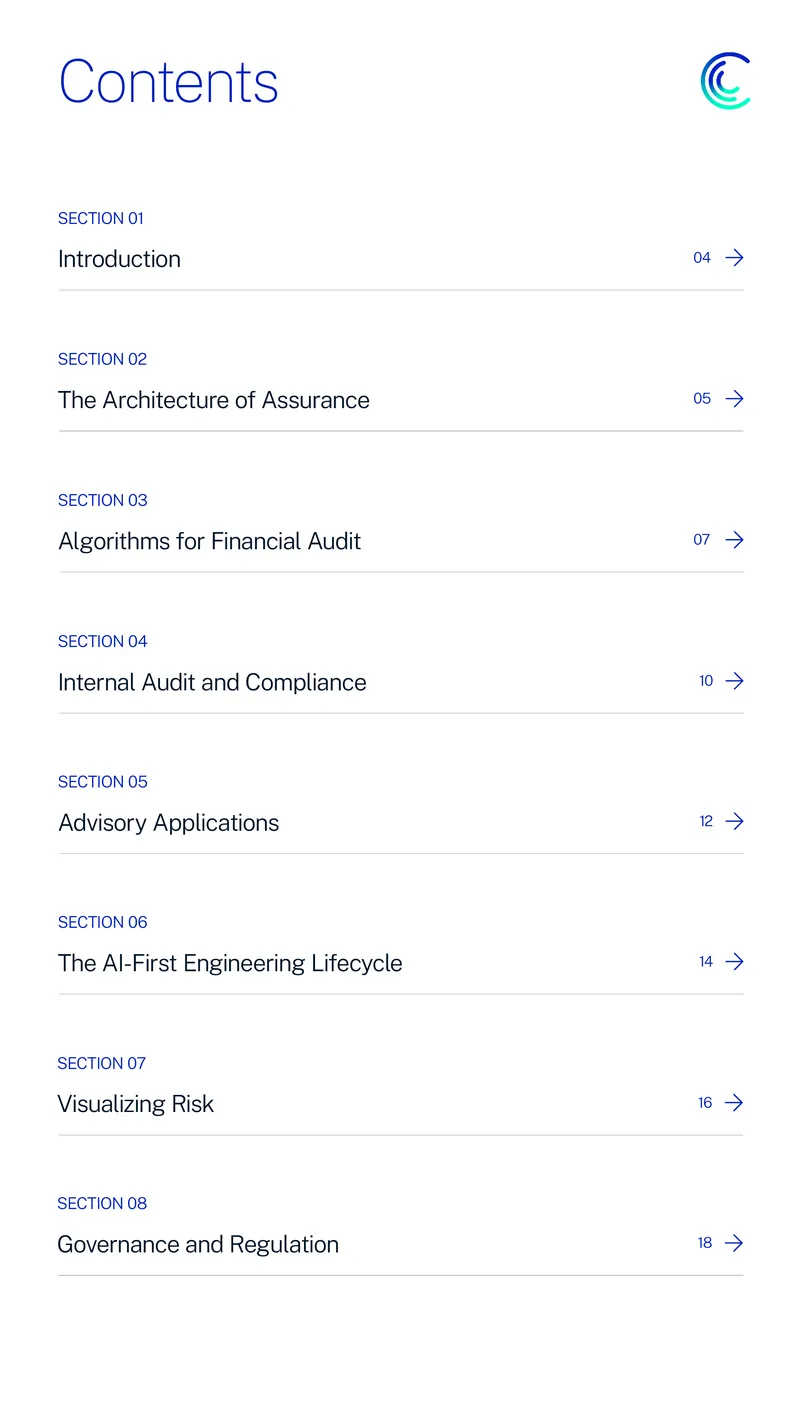The height and width of the screenshot is (1422, 800).
Task: Select Internal Audit and Compliance title
Action: coord(212,682)
